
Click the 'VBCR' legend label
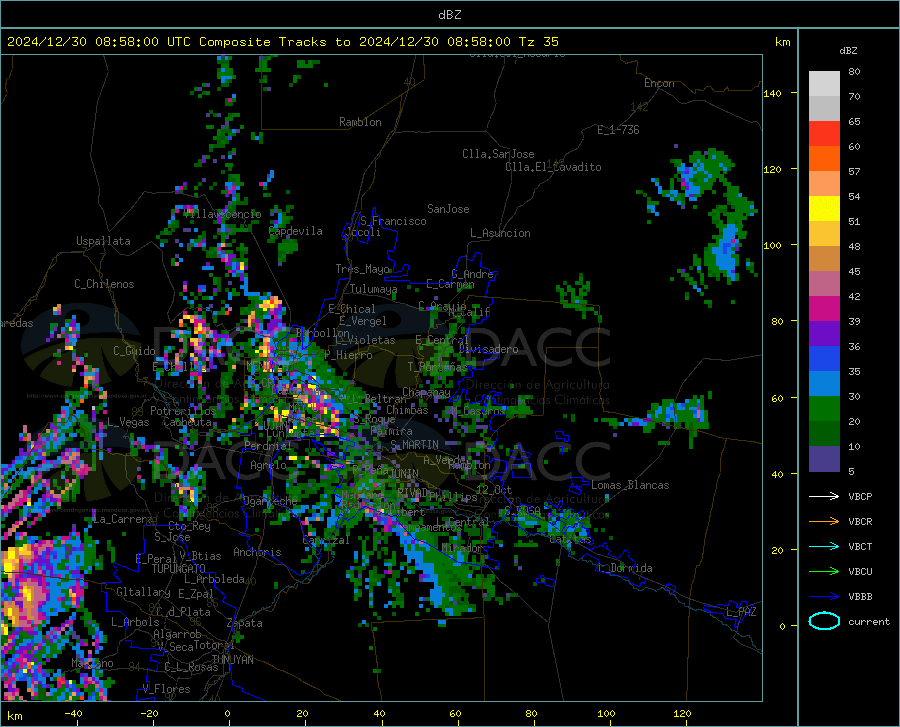pyautogui.click(x=860, y=522)
